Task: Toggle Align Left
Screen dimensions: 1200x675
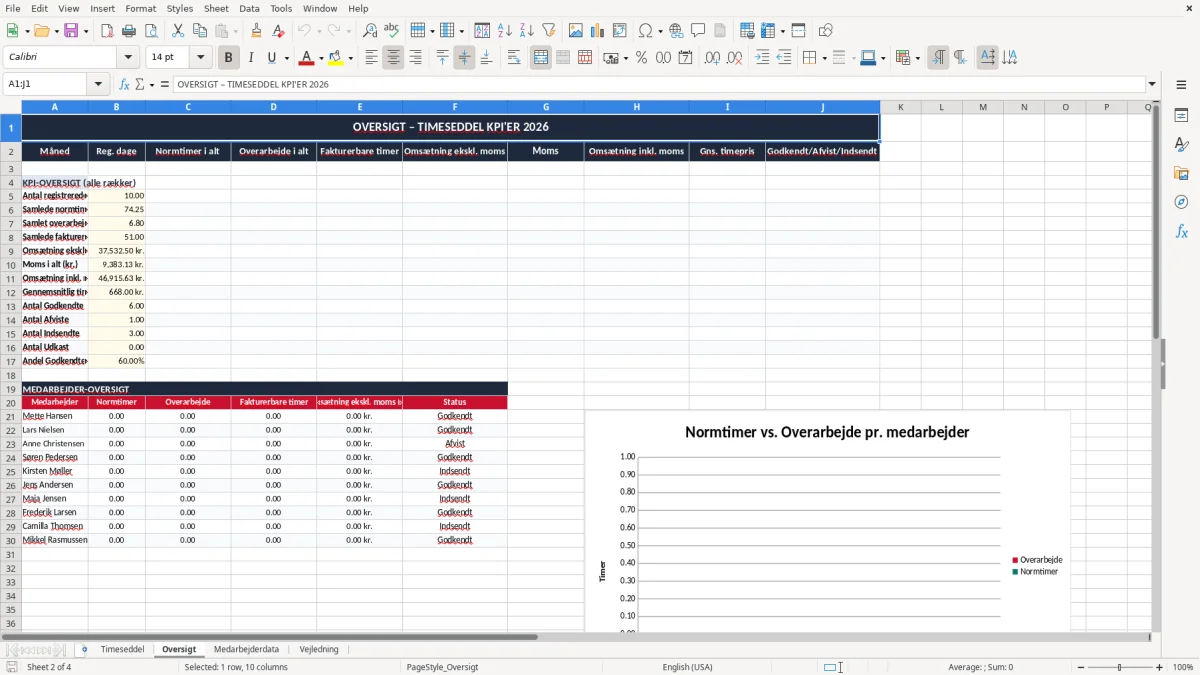Action: click(x=371, y=58)
